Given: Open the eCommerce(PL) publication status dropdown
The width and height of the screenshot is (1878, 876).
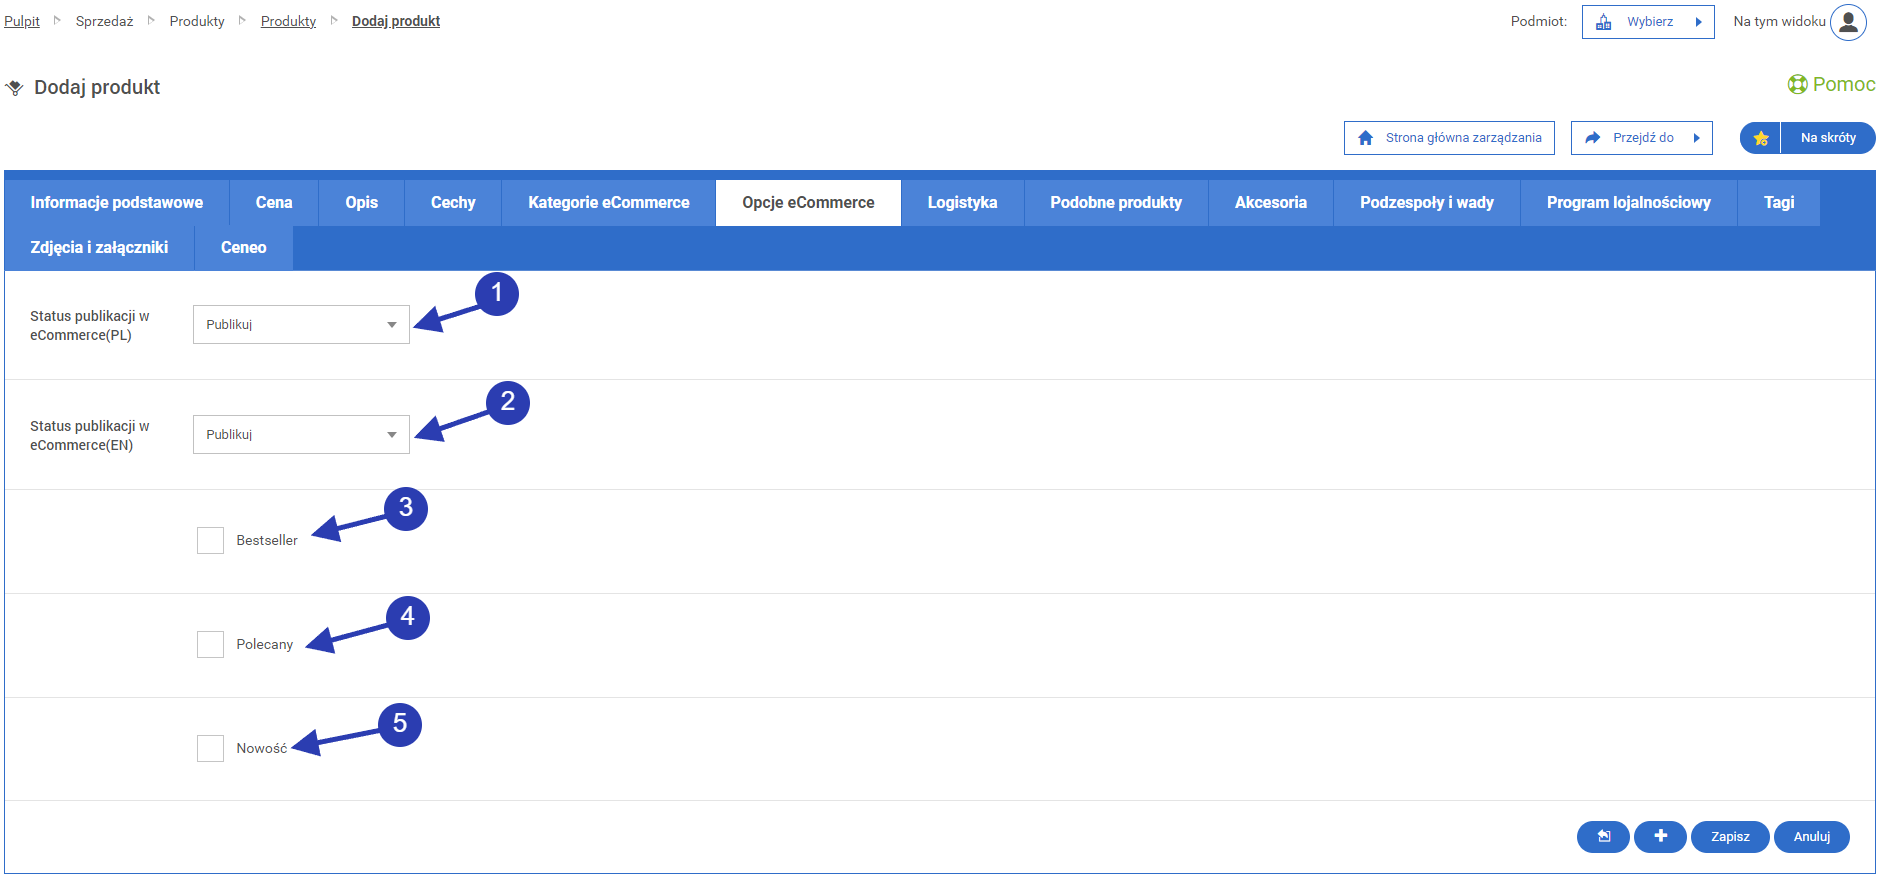Looking at the screenshot, I should coord(301,325).
